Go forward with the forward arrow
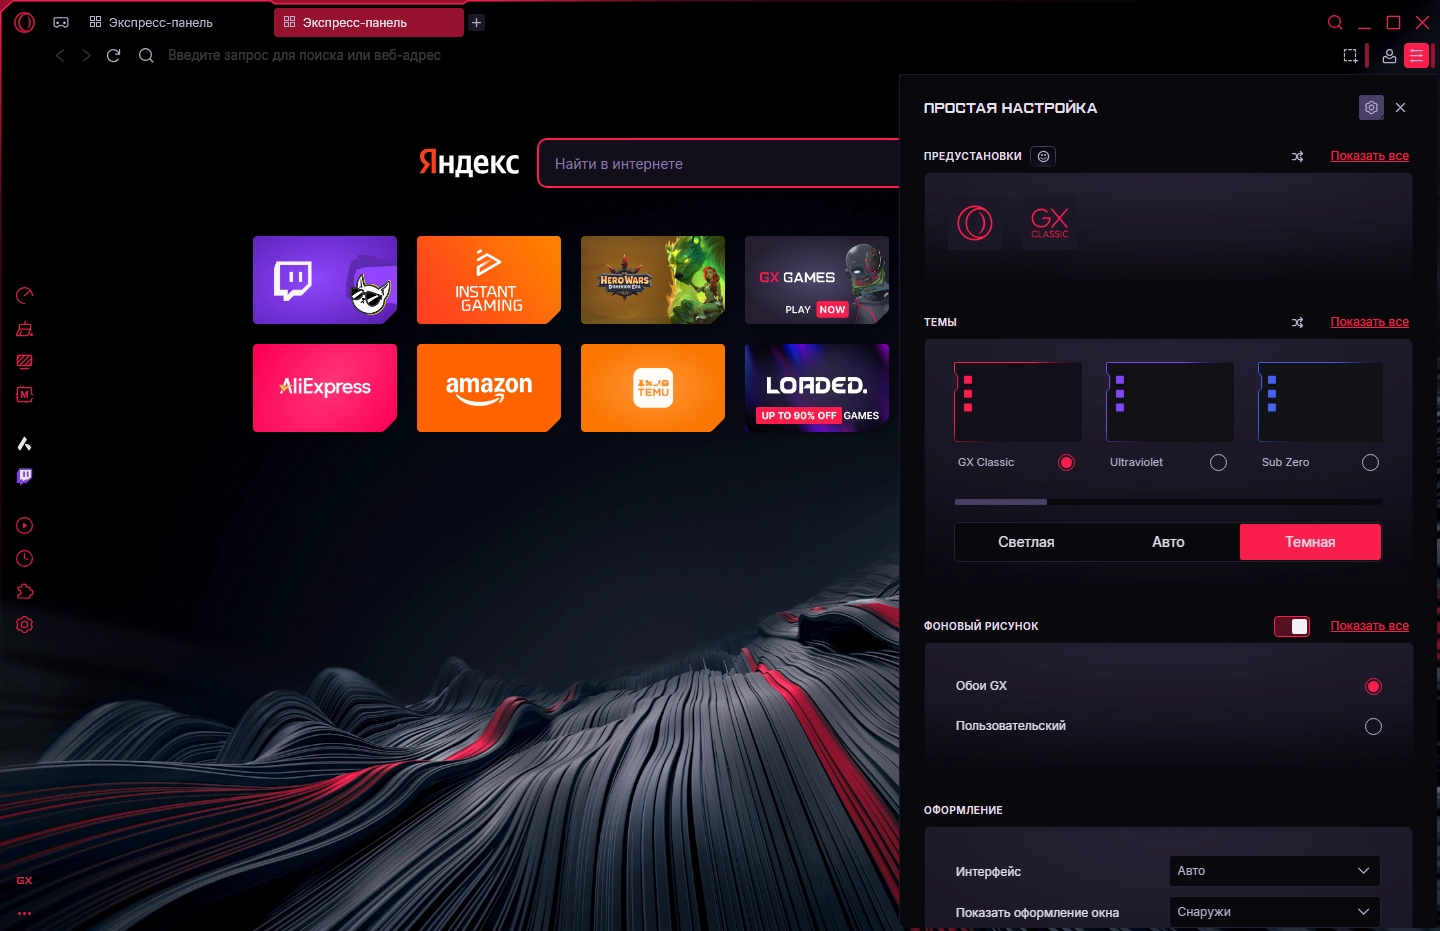 click(x=86, y=55)
